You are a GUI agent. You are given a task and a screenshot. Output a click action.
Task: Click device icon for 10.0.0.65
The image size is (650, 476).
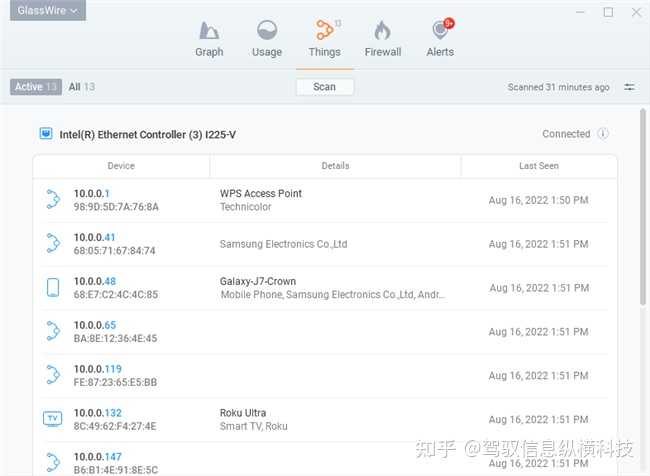point(53,331)
